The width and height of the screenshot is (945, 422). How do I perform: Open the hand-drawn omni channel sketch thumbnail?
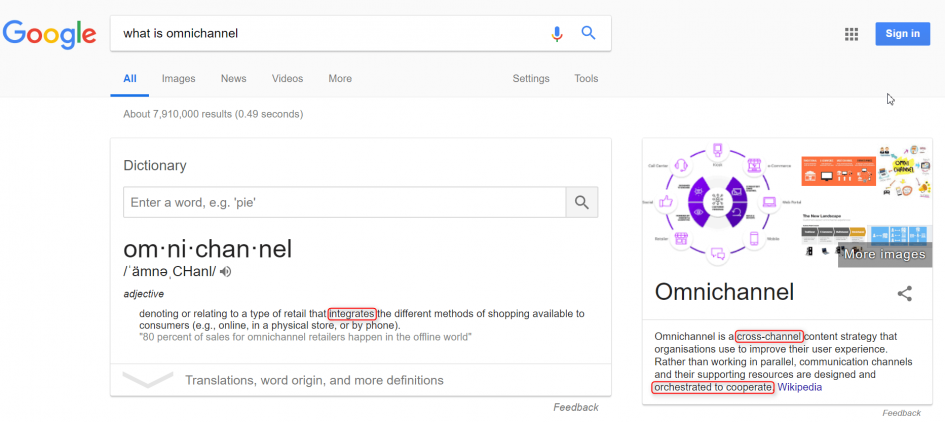(905, 171)
